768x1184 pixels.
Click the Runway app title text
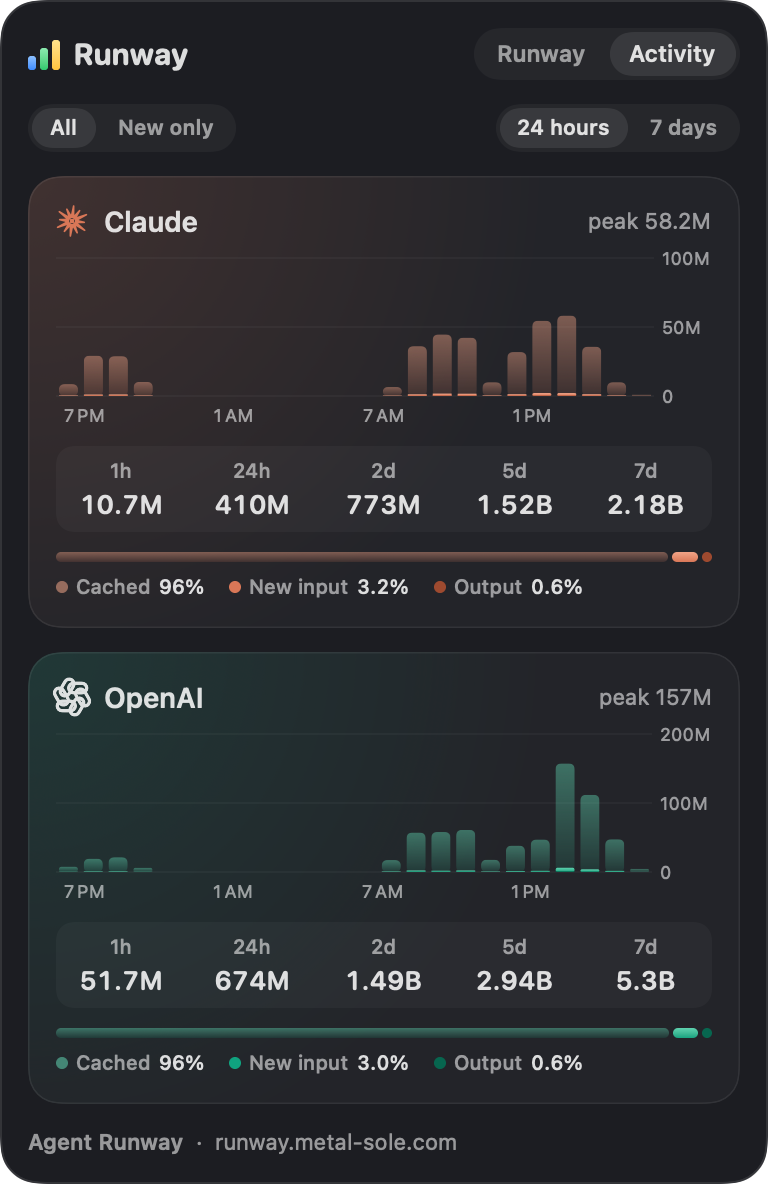click(x=131, y=54)
